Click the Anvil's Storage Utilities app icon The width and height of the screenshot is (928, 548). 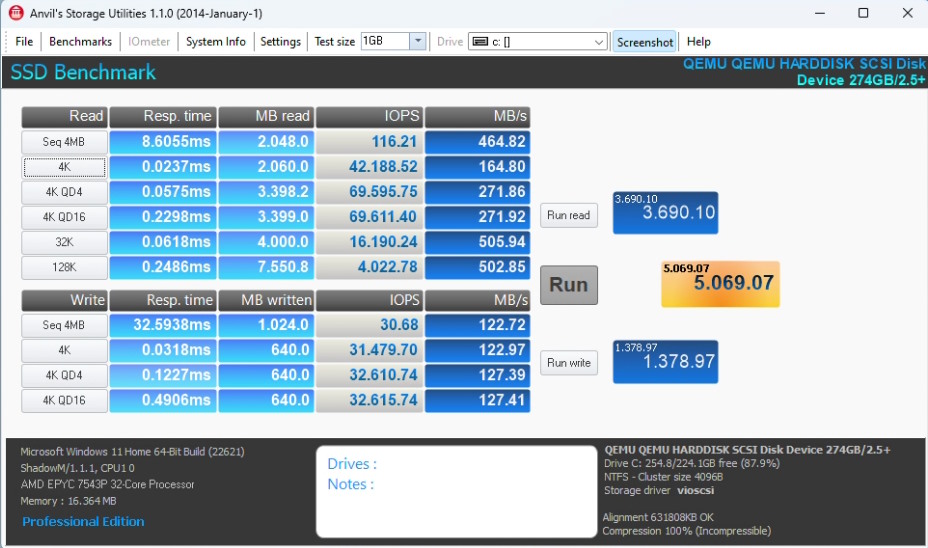16,12
